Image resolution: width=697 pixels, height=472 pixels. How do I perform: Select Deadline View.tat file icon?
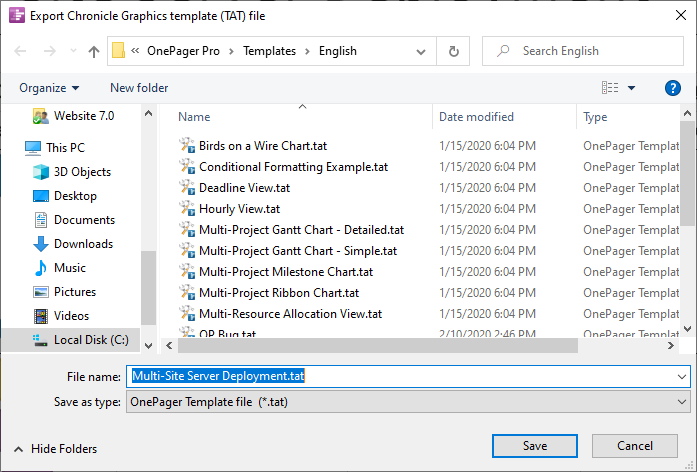[x=187, y=188]
